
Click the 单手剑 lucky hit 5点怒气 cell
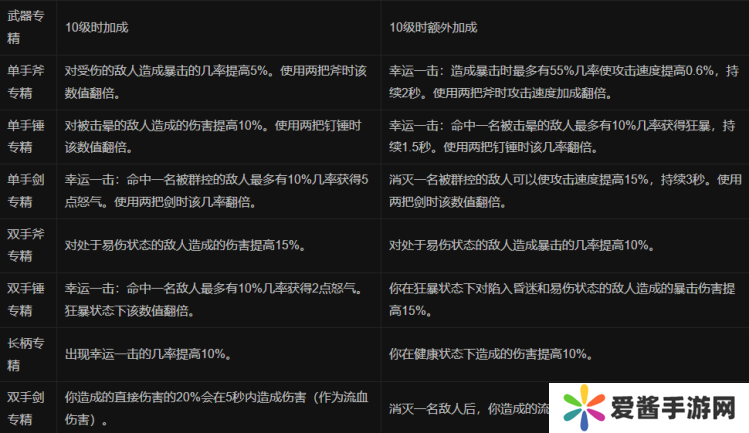pos(217,190)
